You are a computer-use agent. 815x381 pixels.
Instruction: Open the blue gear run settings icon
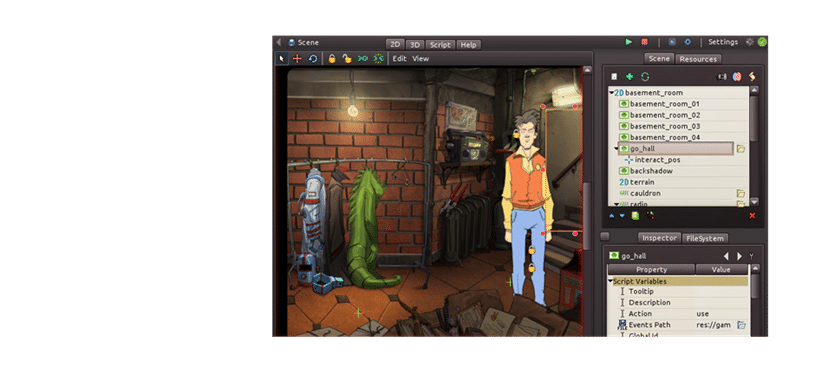687,42
